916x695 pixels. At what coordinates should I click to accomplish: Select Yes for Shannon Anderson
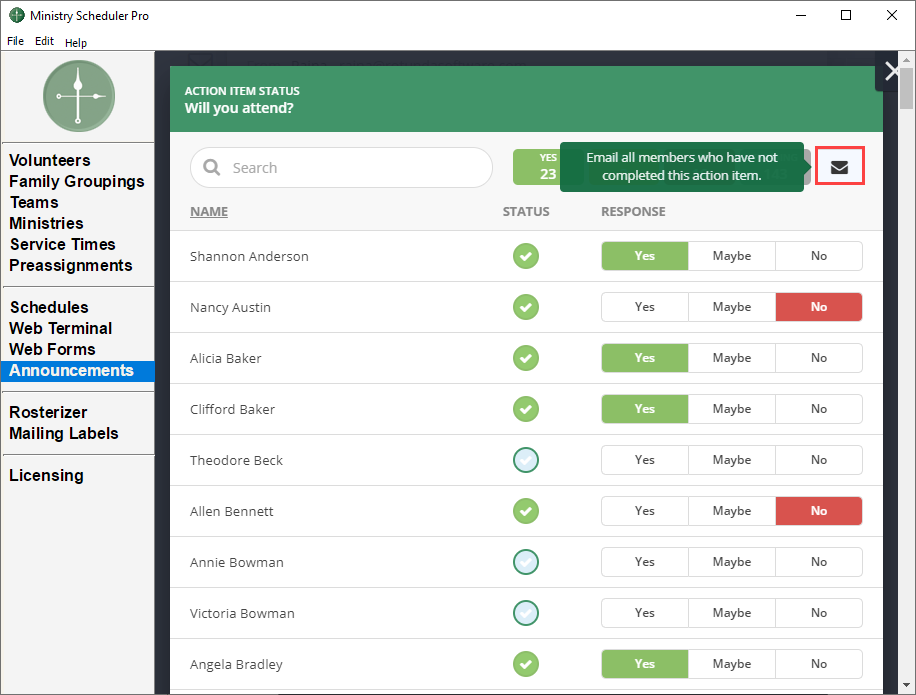tap(644, 256)
